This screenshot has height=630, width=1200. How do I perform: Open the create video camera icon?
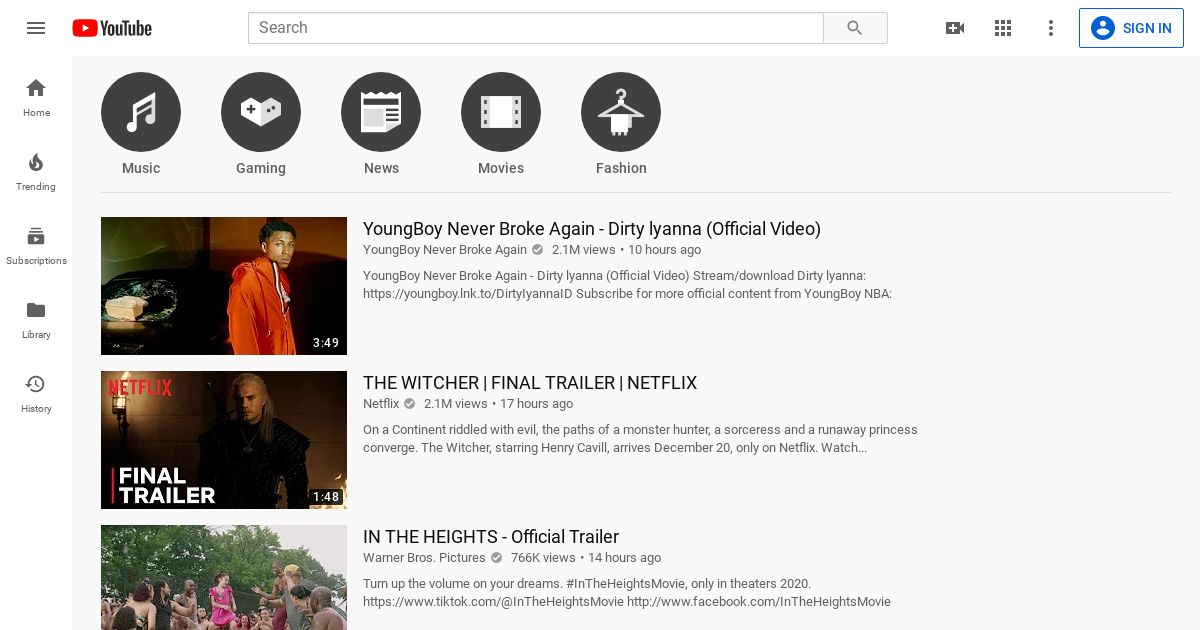click(x=955, y=28)
